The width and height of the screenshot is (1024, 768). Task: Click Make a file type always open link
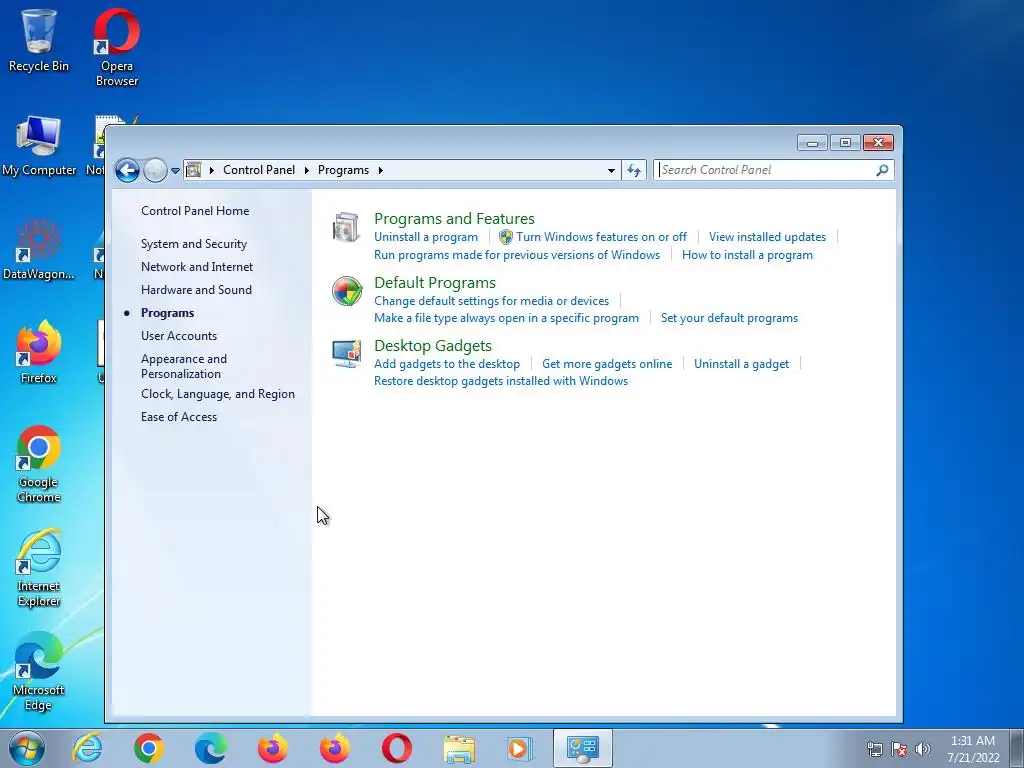click(506, 318)
